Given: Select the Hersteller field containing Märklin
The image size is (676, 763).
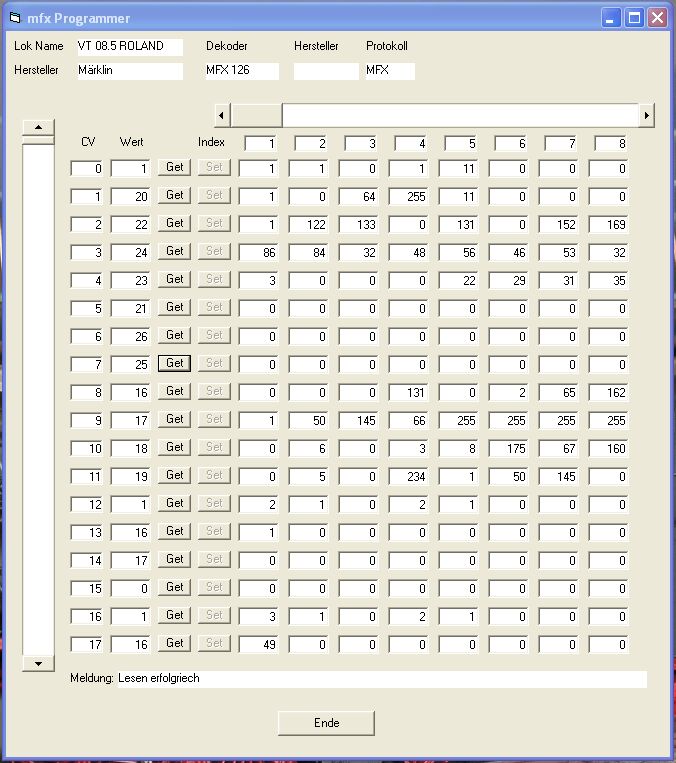Looking at the screenshot, I should point(128,71).
